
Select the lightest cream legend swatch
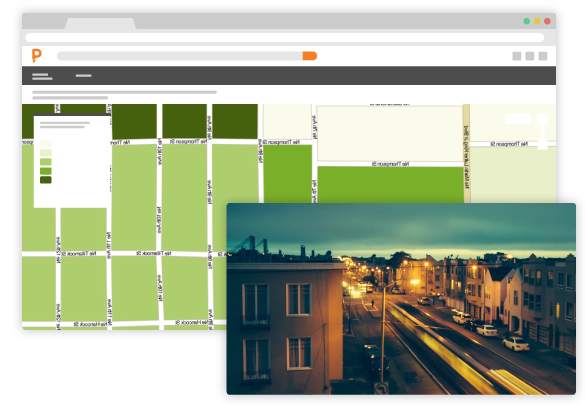[46, 144]
